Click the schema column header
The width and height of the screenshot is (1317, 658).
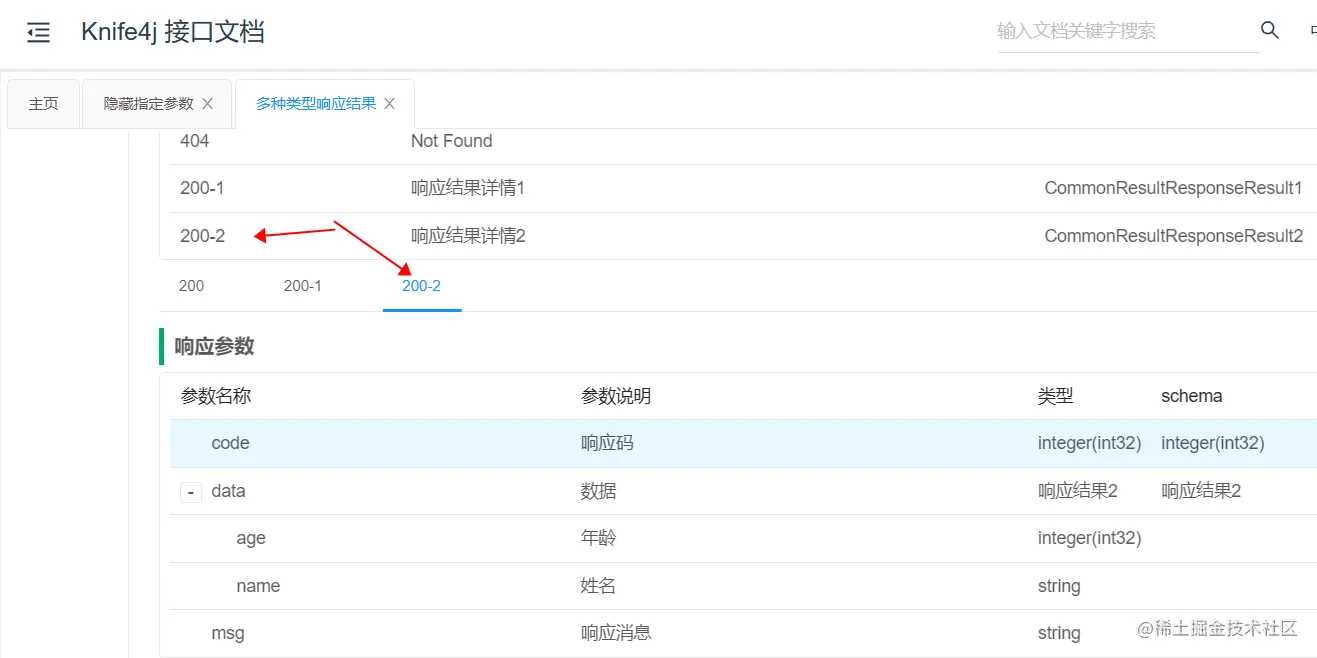1192,396
